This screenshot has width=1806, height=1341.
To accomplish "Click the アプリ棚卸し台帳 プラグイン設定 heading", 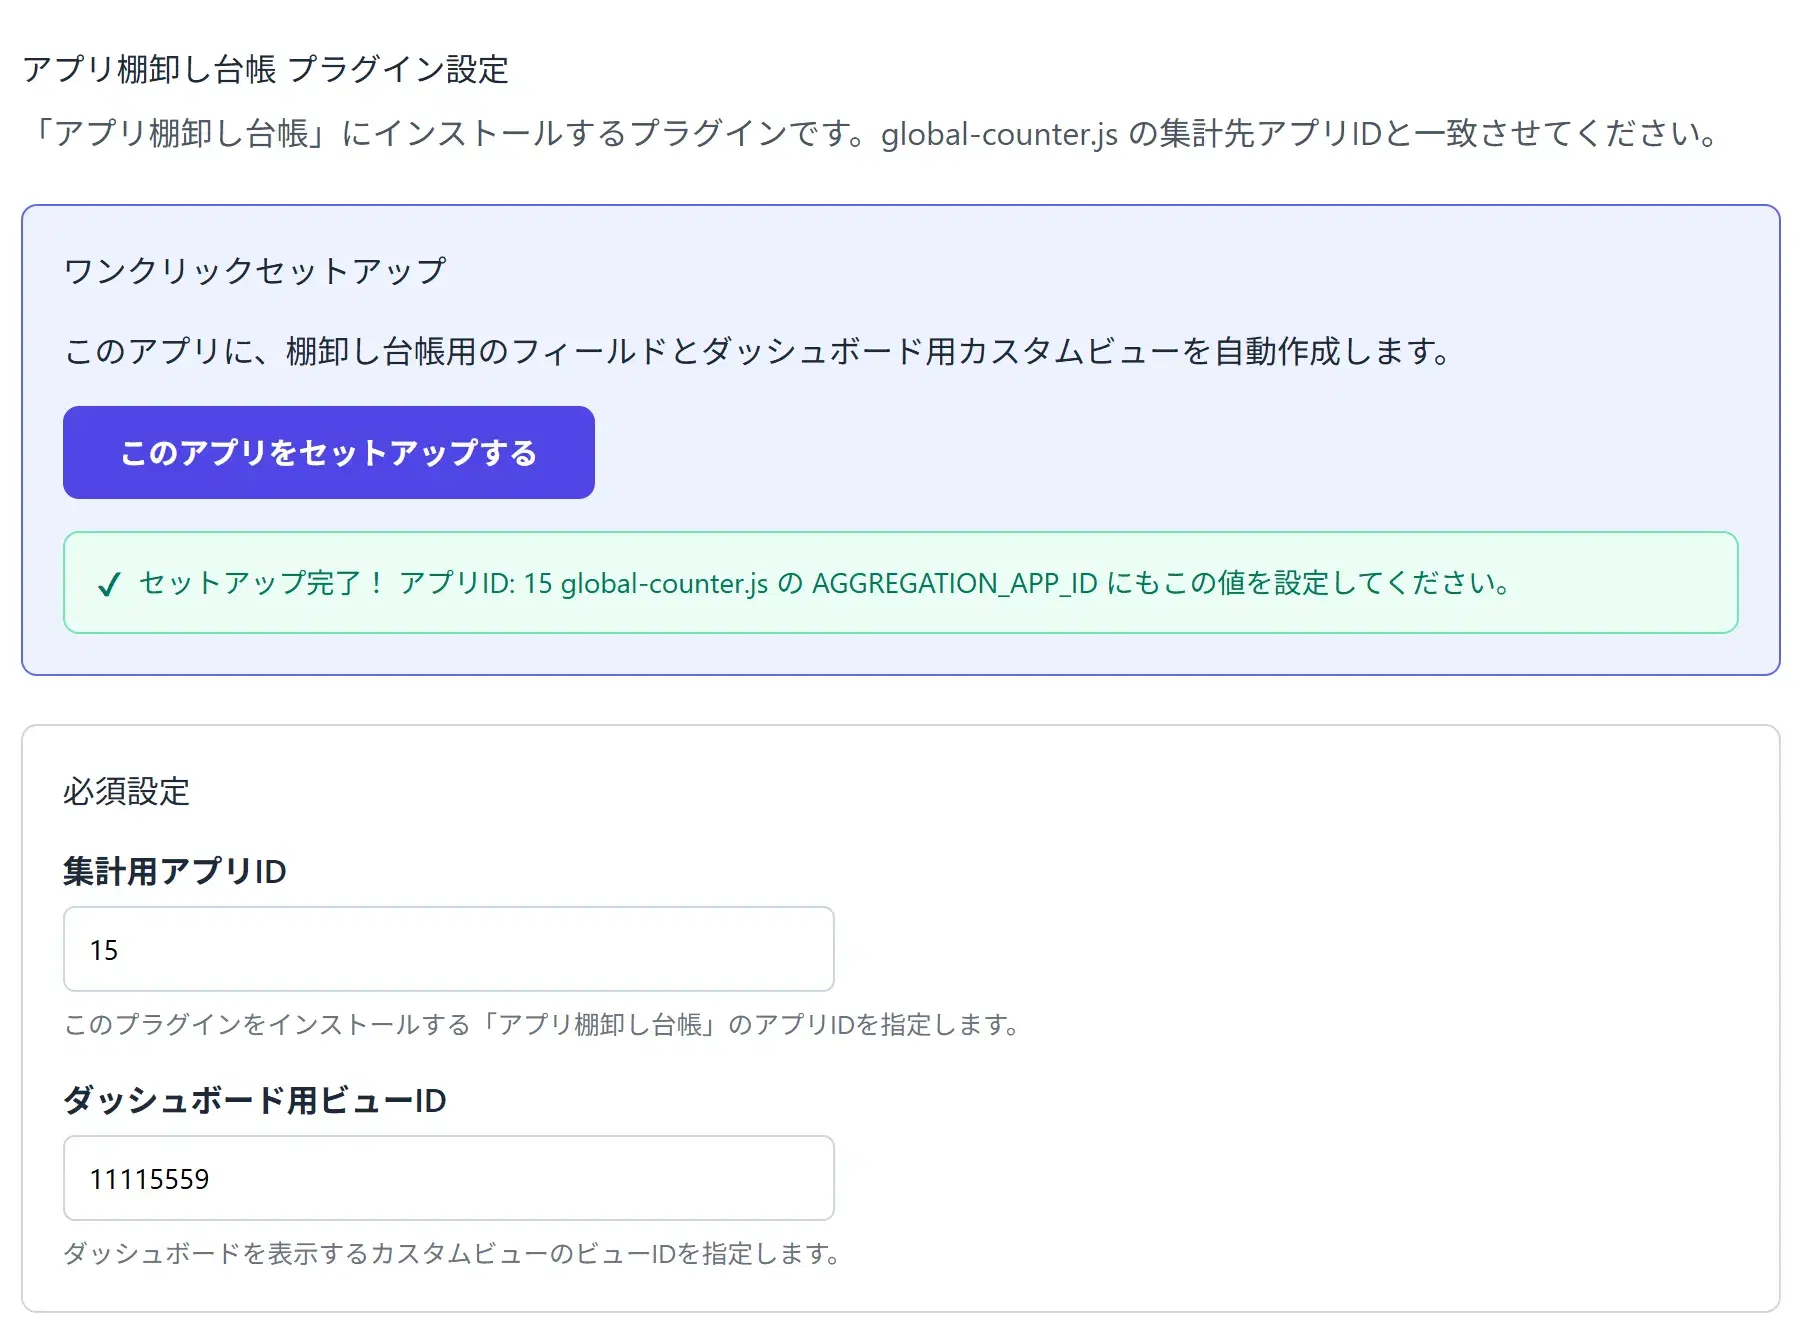I will tap(266, 69).
